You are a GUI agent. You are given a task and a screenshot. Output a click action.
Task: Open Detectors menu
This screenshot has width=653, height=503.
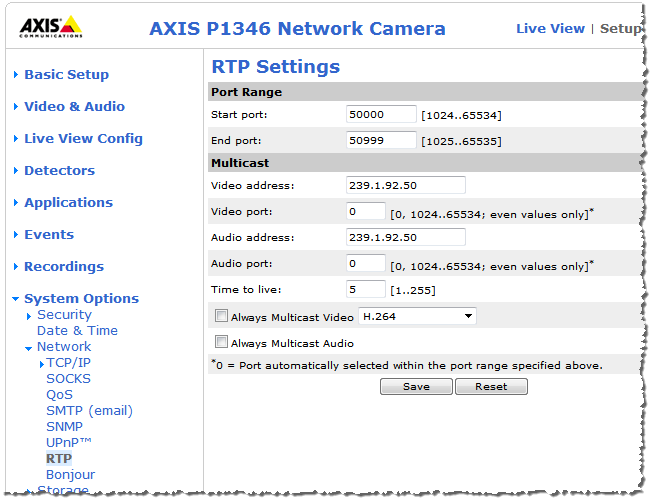point(60,171)
